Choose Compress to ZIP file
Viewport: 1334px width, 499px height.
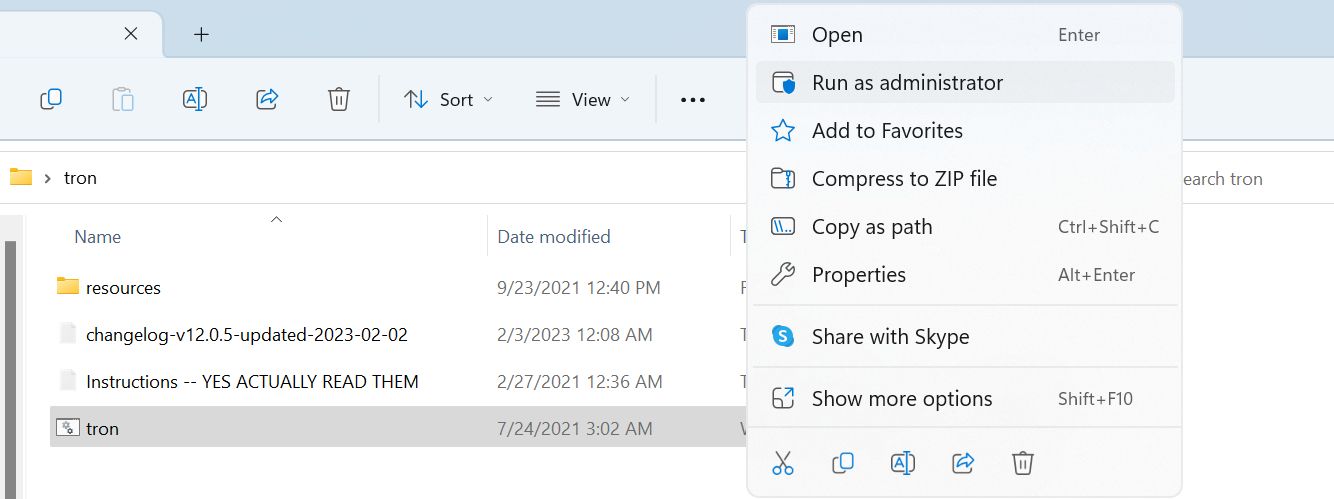pyautogui.click(x=903, y=178)
